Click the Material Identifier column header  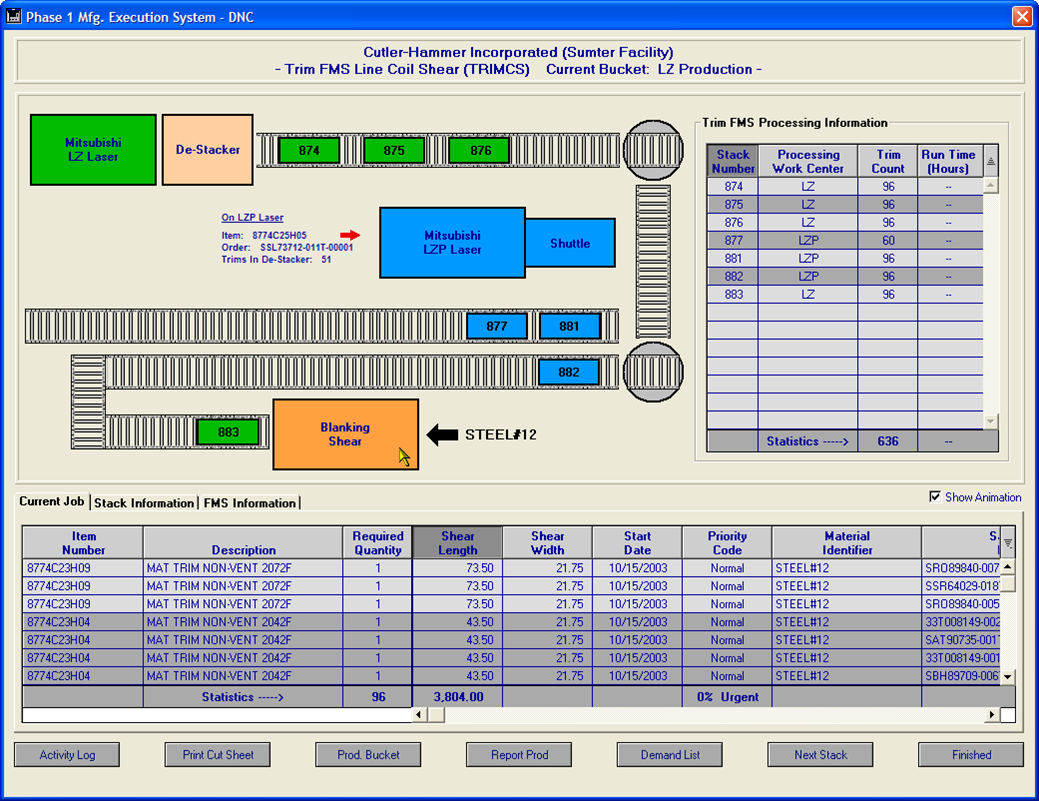[x=847, y=543]
